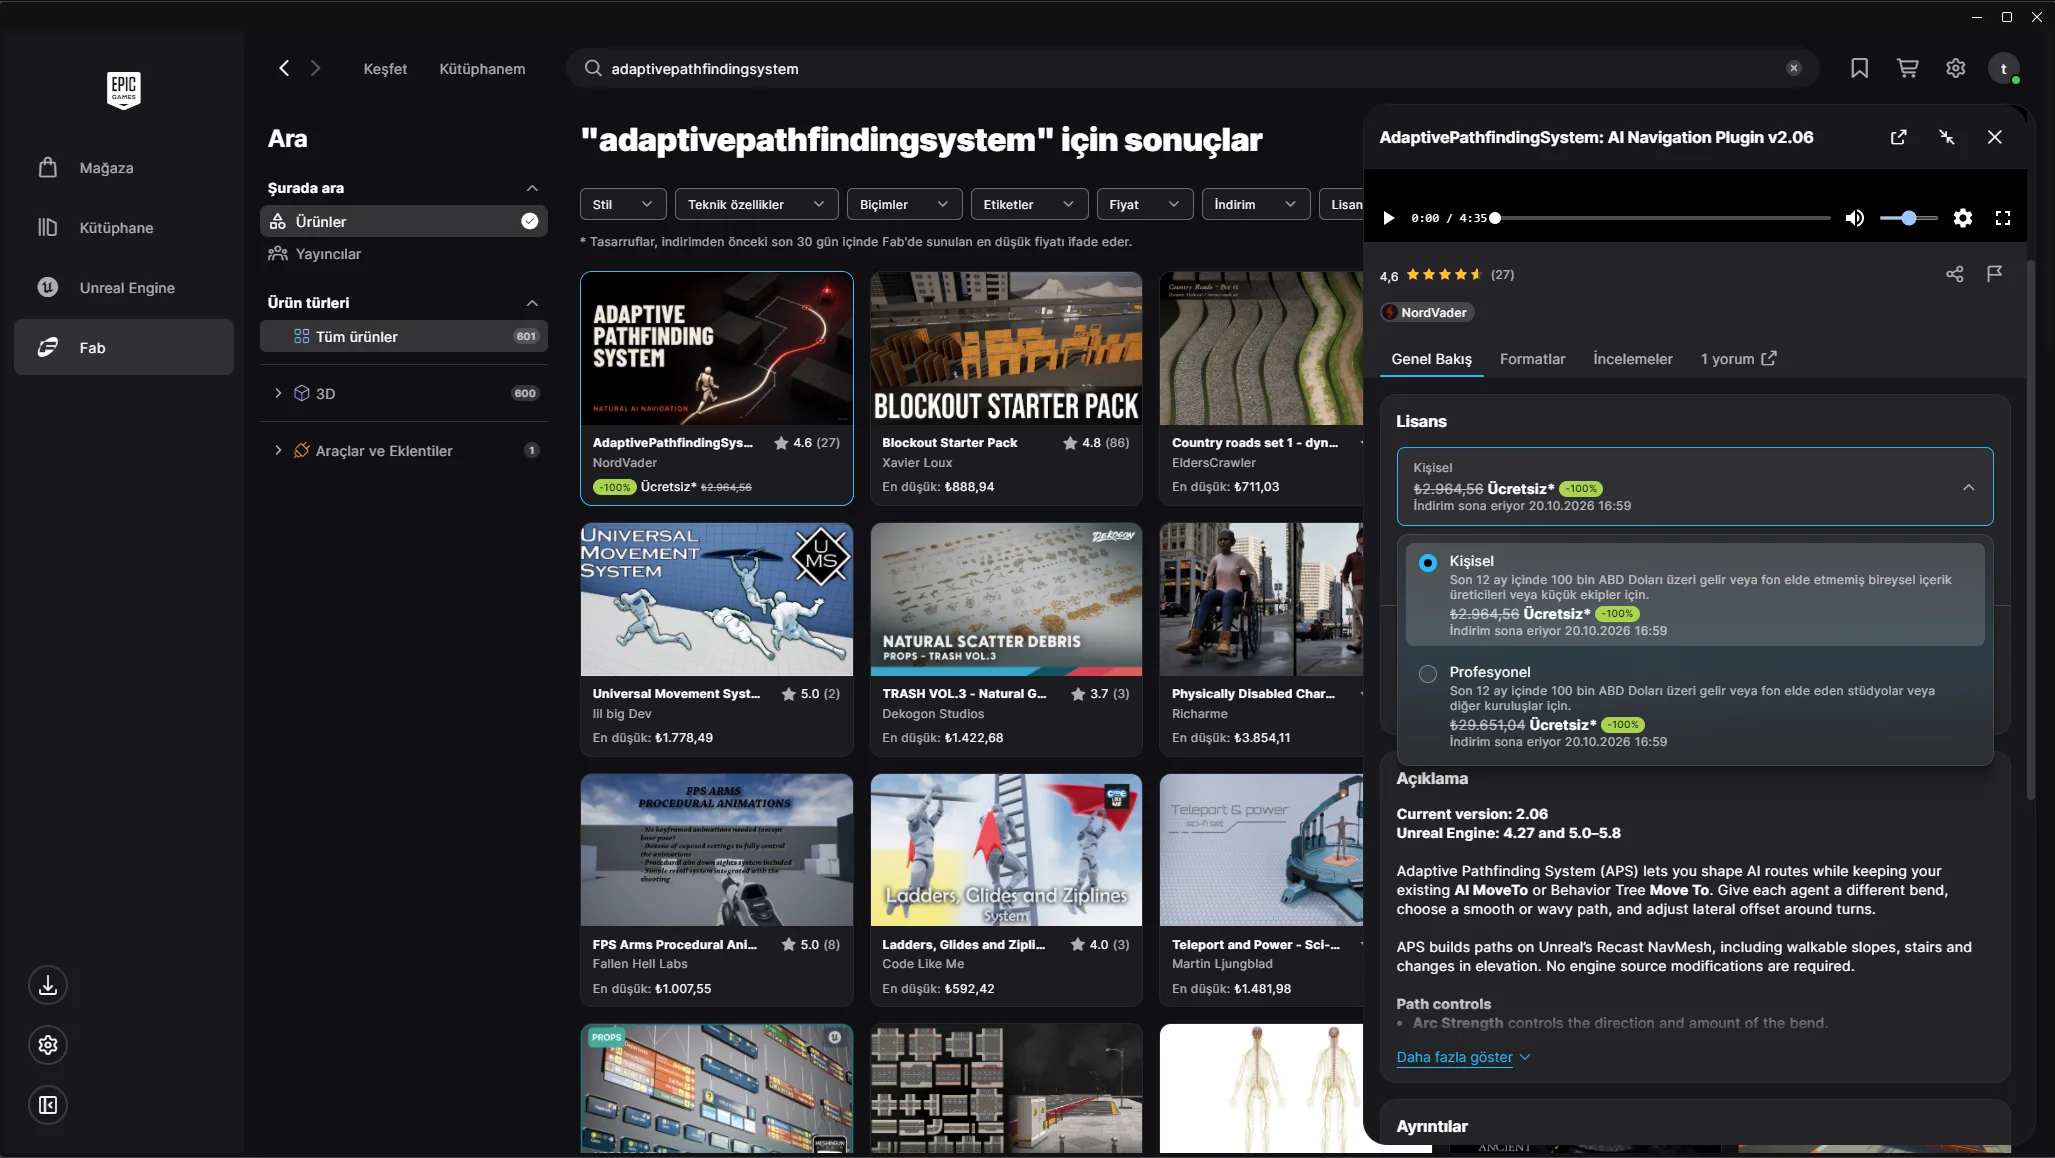Open Fab settings gear in top bar
The image size is (2055, 1158).
pos(1955,68)
